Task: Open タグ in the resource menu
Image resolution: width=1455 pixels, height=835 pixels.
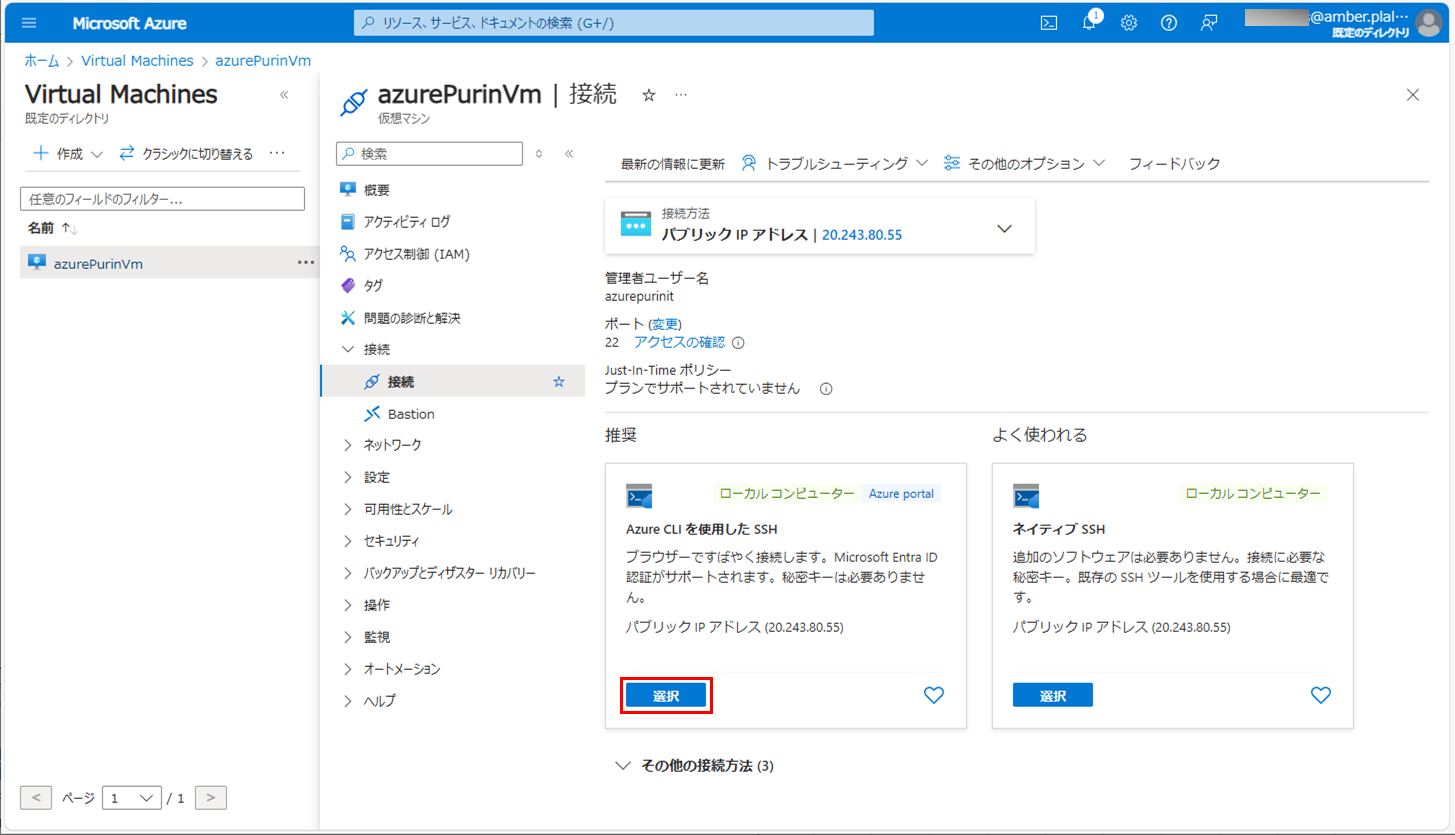Action: point(373,286)
